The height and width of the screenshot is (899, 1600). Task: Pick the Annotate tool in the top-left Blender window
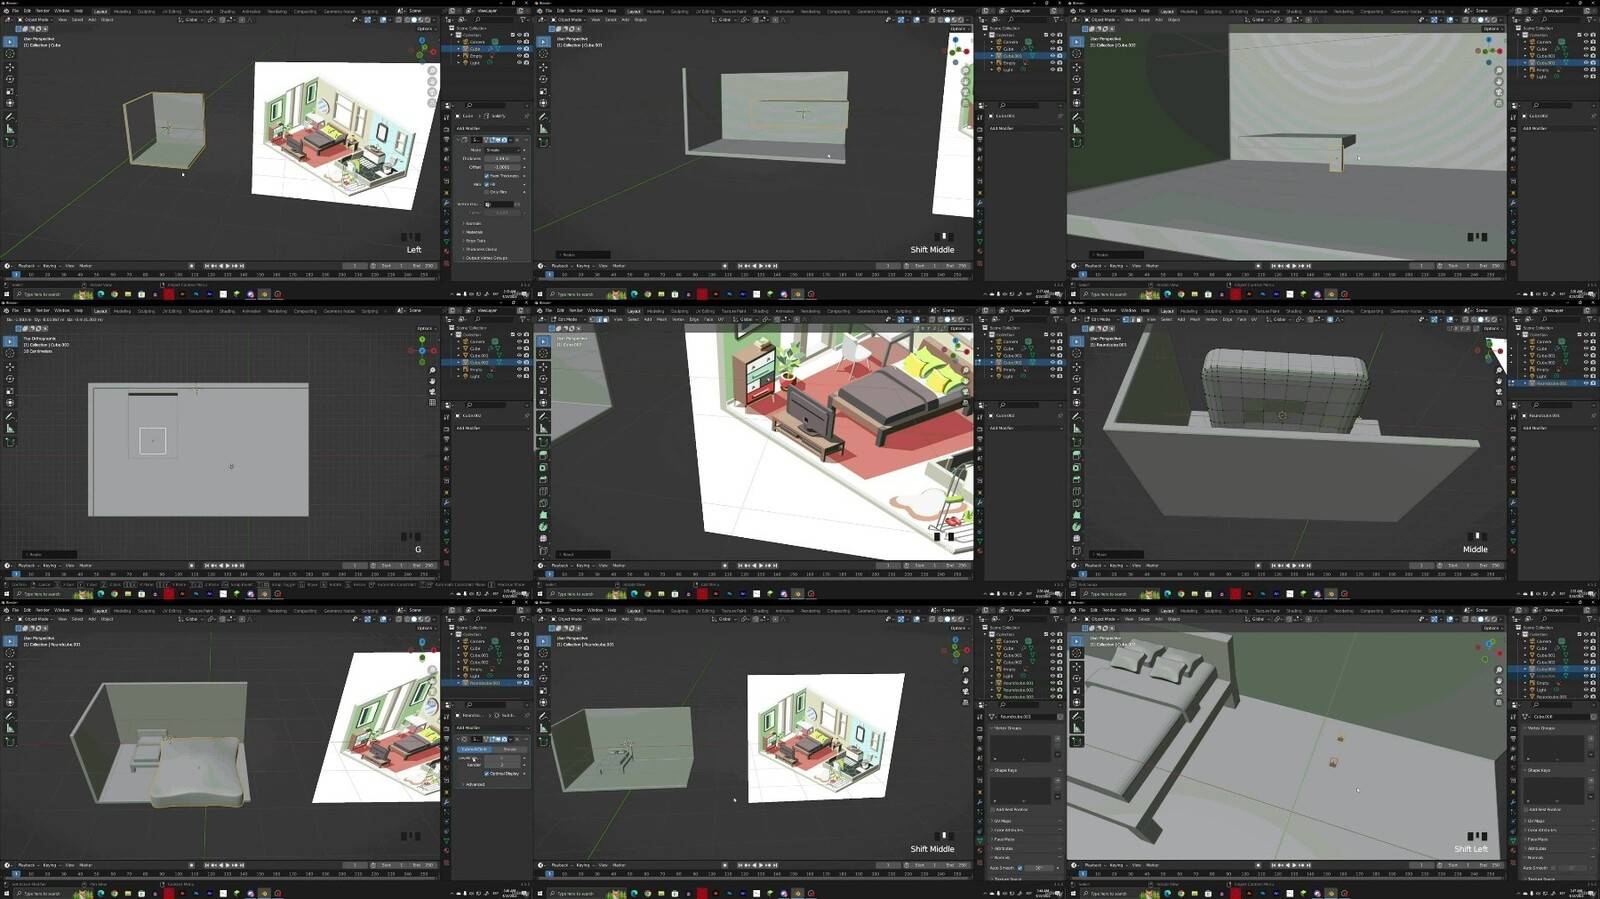(10, 116)
